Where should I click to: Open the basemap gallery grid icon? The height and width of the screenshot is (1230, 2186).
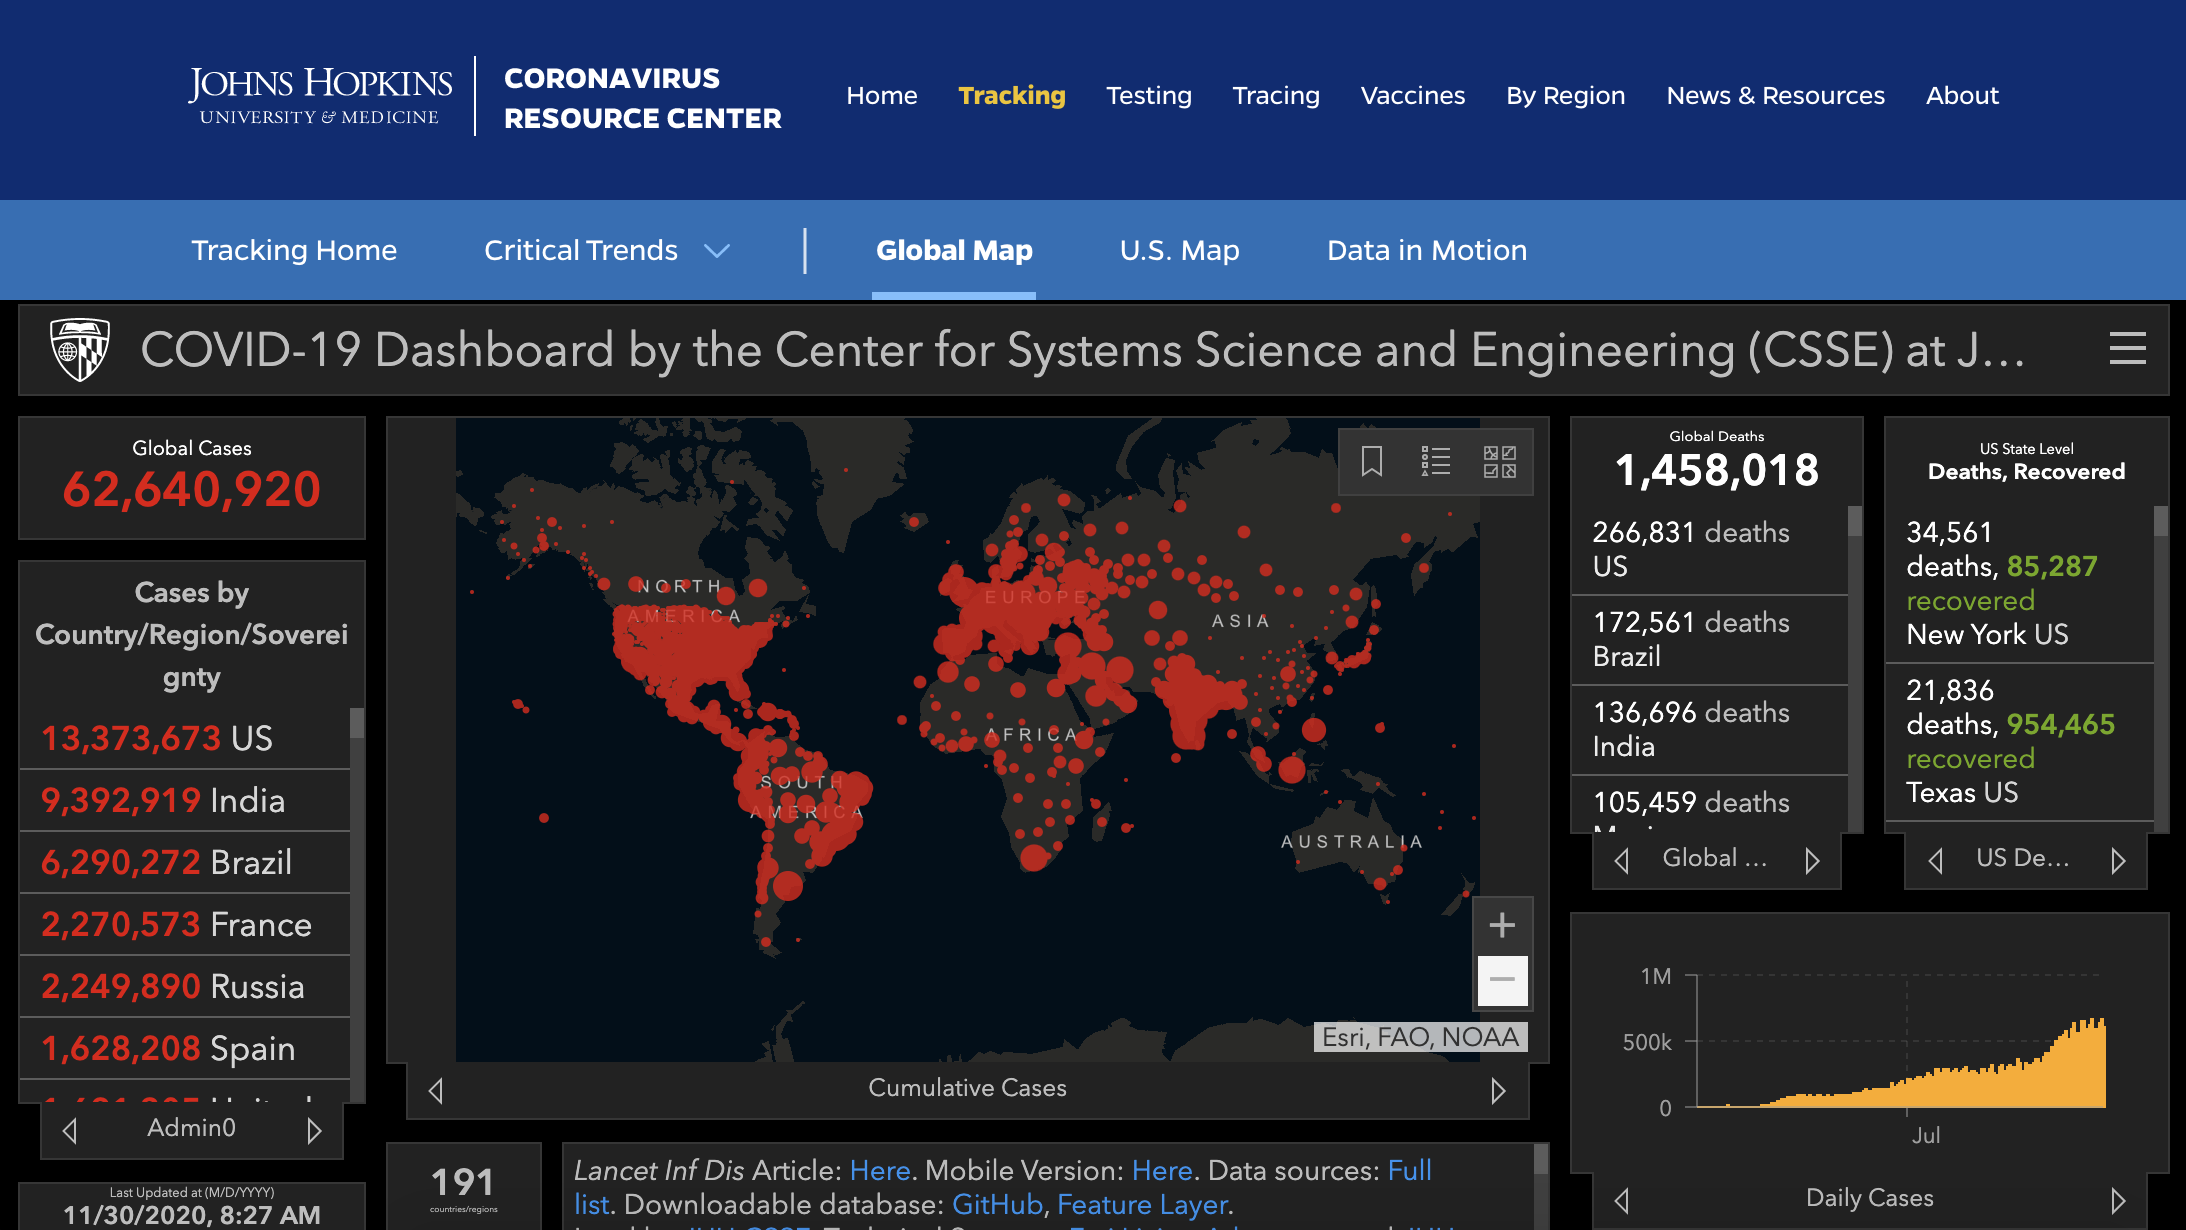coord(1499,461)
